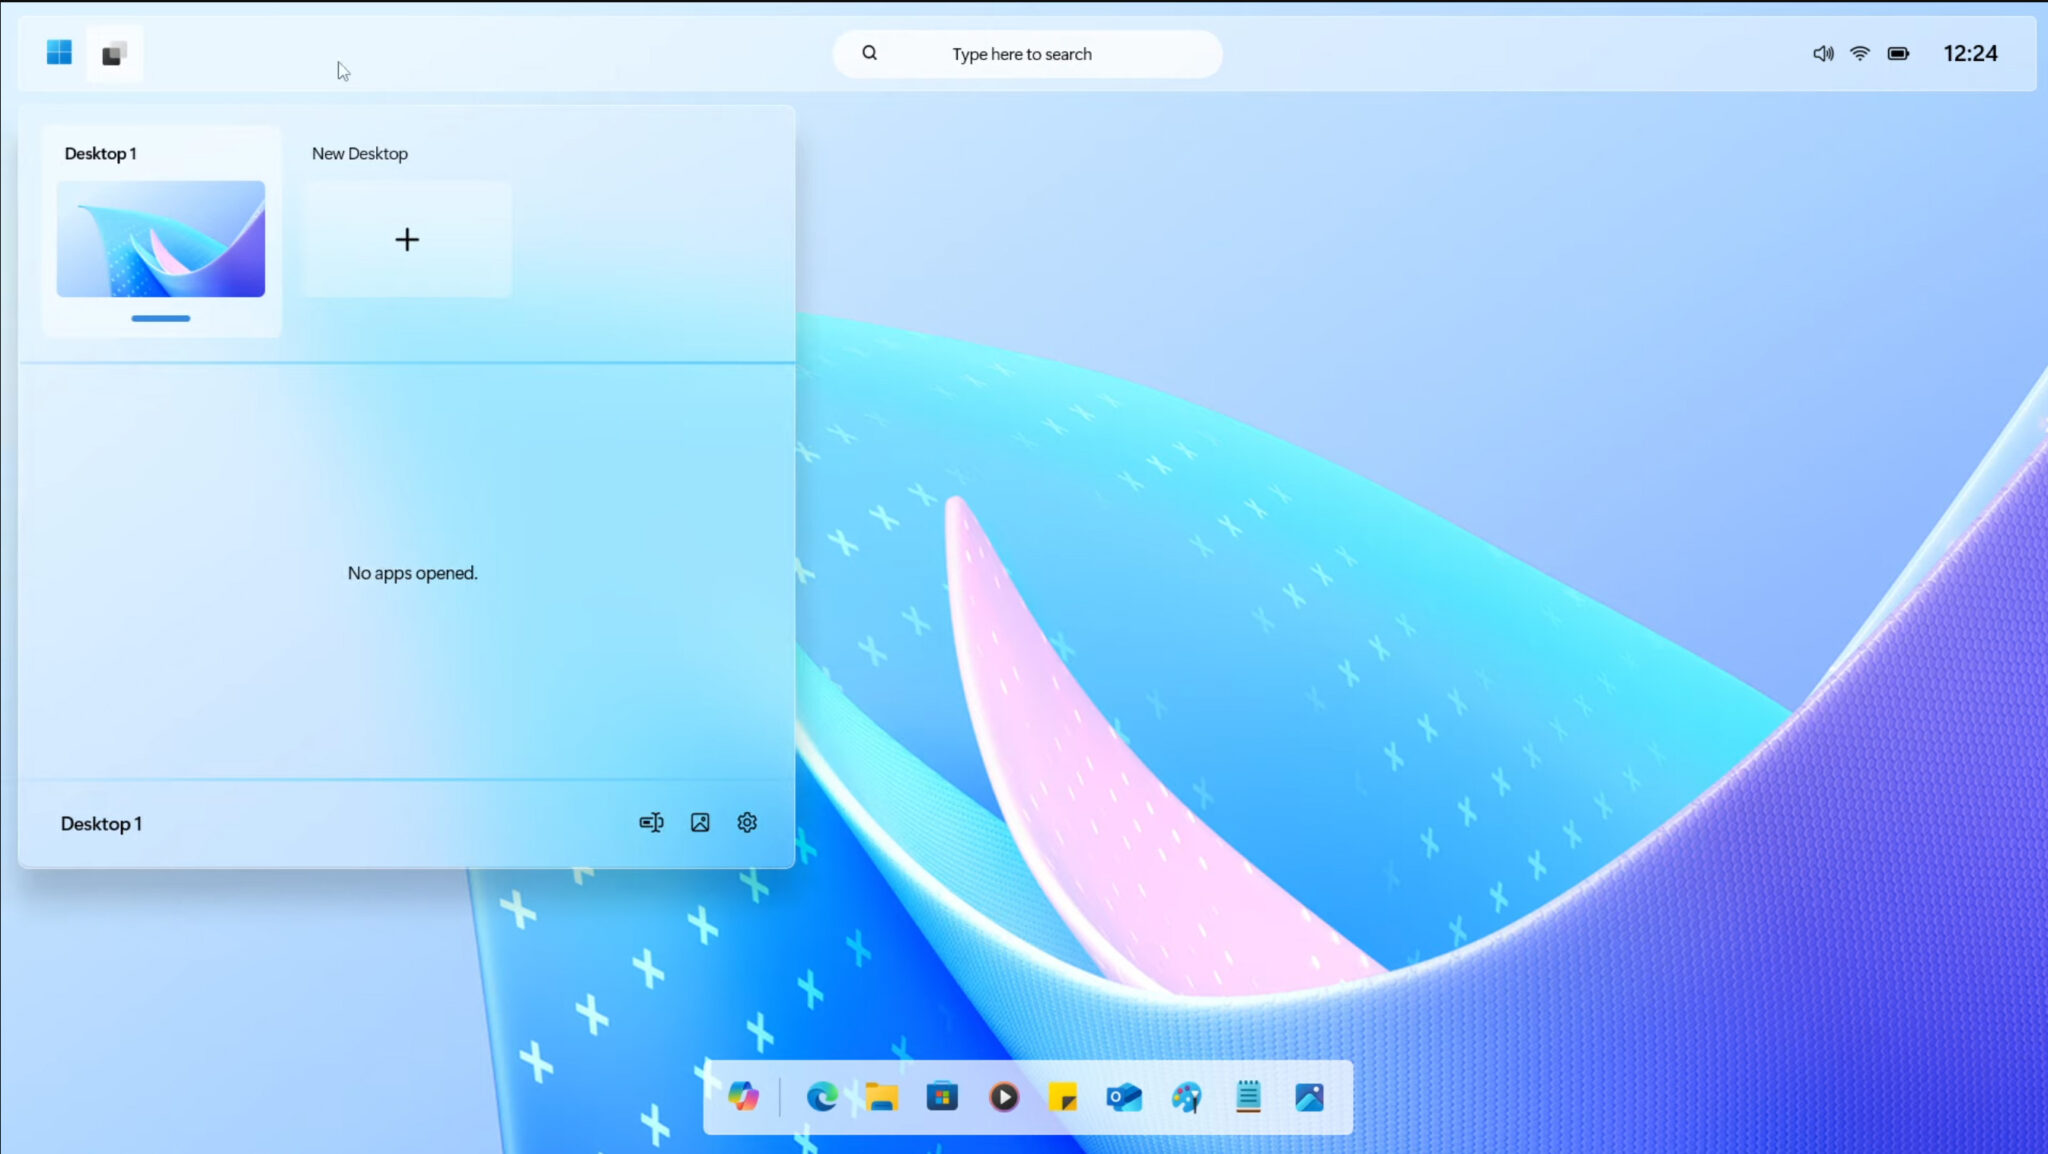Open Paint from the taskbar
Image resolution: width=2048 pixels, height=1154 pixels.
click(1186, 1097)
